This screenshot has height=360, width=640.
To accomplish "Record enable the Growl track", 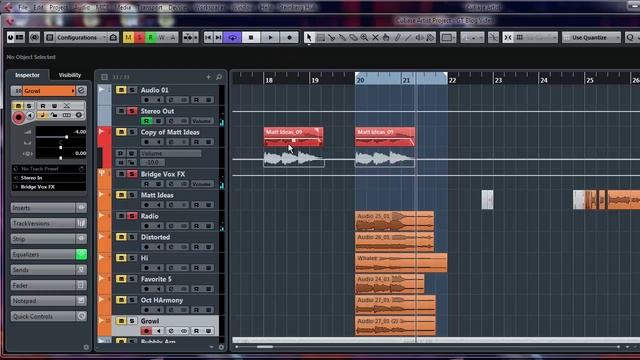I will click(146, 331).
